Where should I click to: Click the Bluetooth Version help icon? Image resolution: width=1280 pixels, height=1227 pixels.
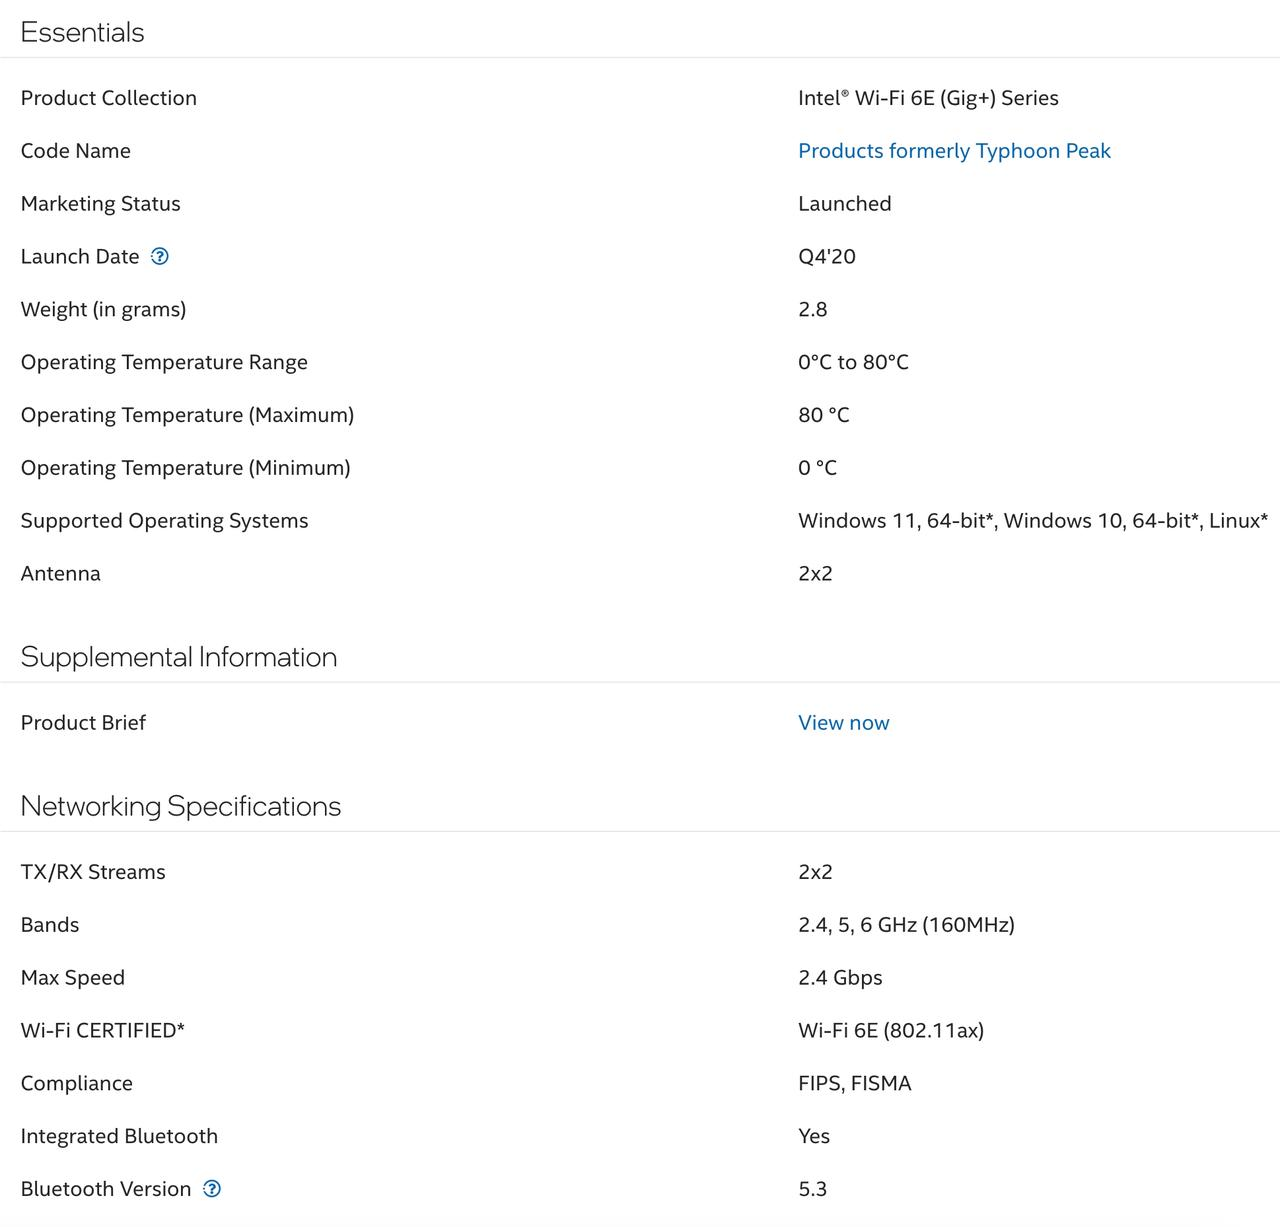212,1188
